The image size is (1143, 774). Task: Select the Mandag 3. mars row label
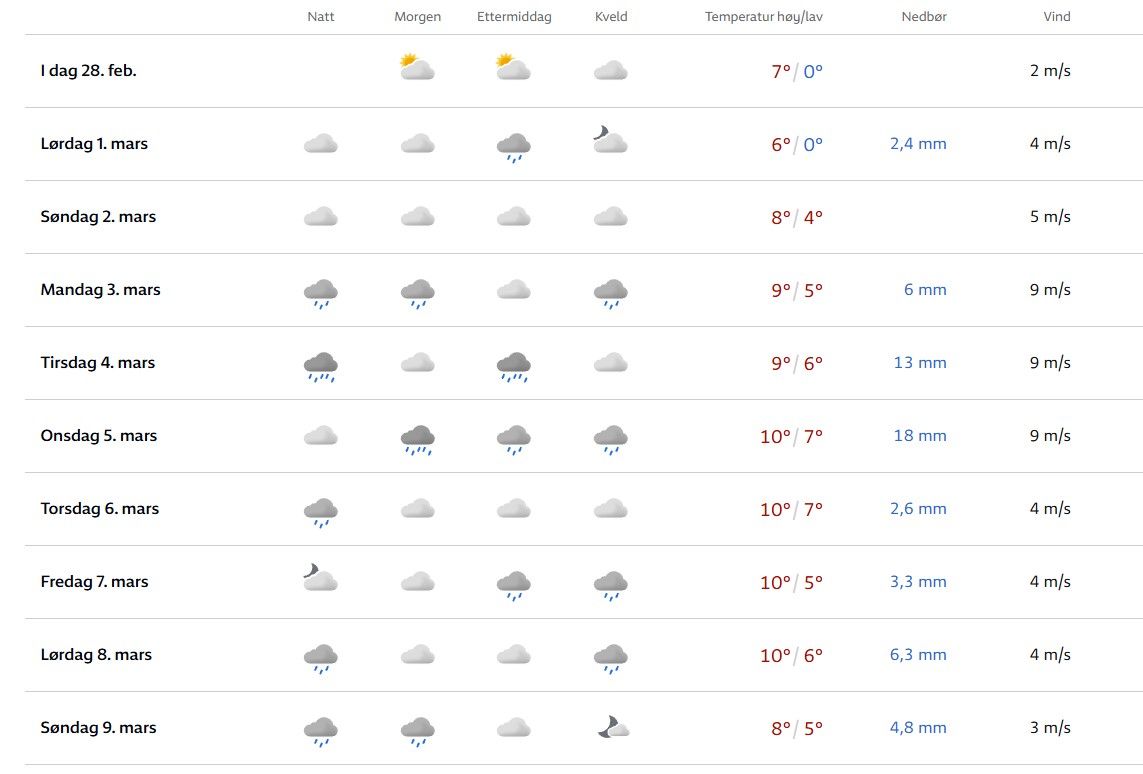coord(100,290)
